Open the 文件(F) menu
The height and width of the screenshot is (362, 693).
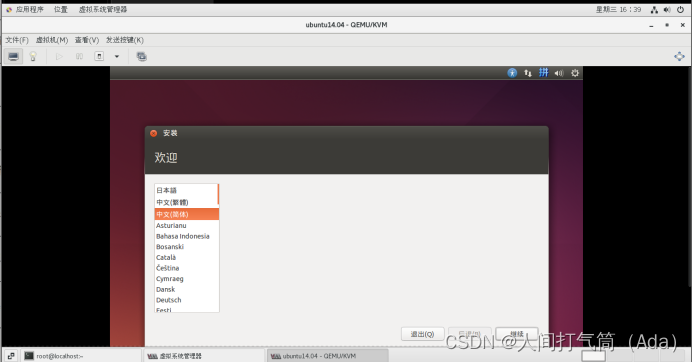(17, 40)
